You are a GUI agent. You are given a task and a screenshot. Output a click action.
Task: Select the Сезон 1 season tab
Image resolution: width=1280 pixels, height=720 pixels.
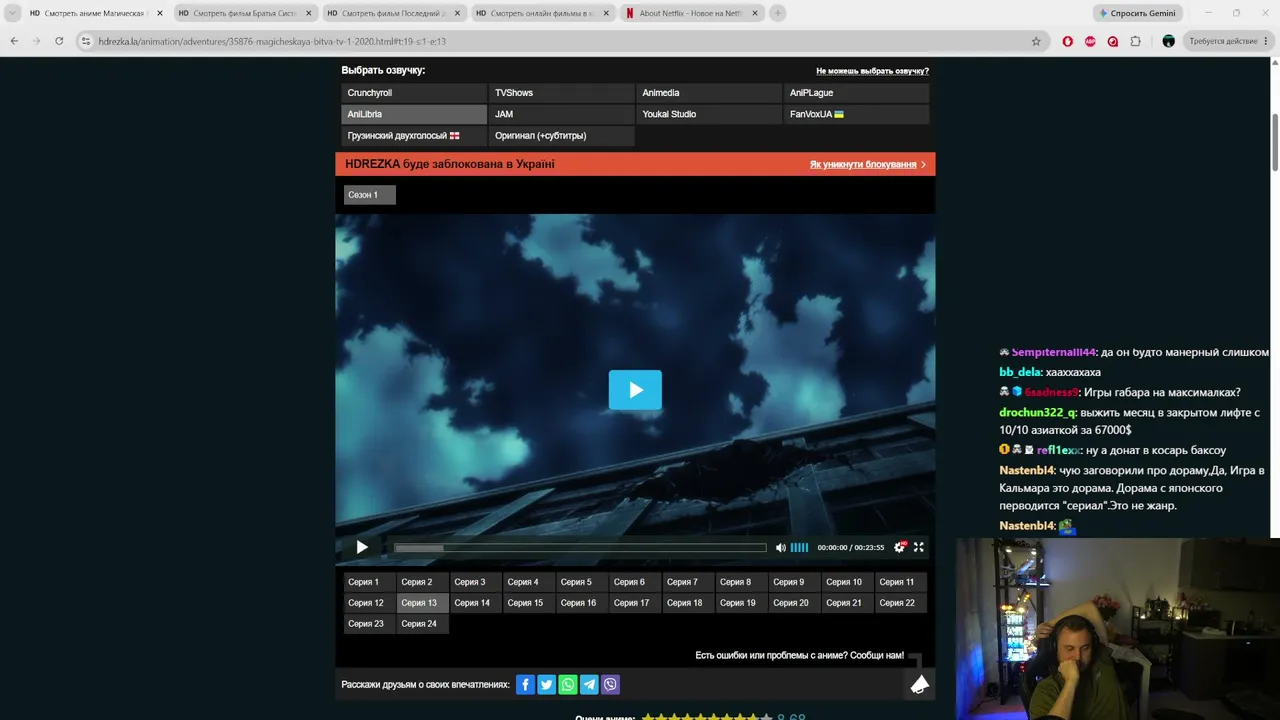click(x=369, y=195)
